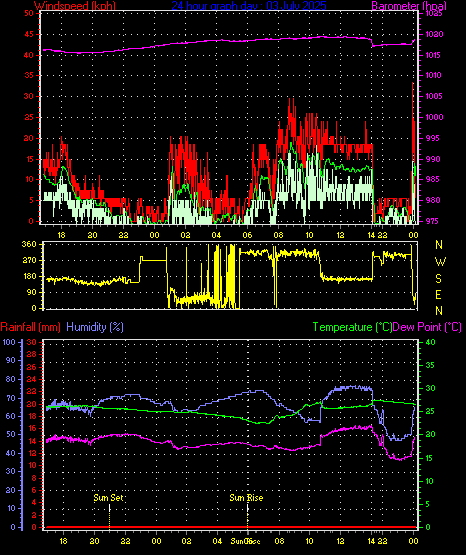This screenshot has width=466, height=555.
Task: Click the Dew Point (°C) legend label
Action: [x=427, y=327]
